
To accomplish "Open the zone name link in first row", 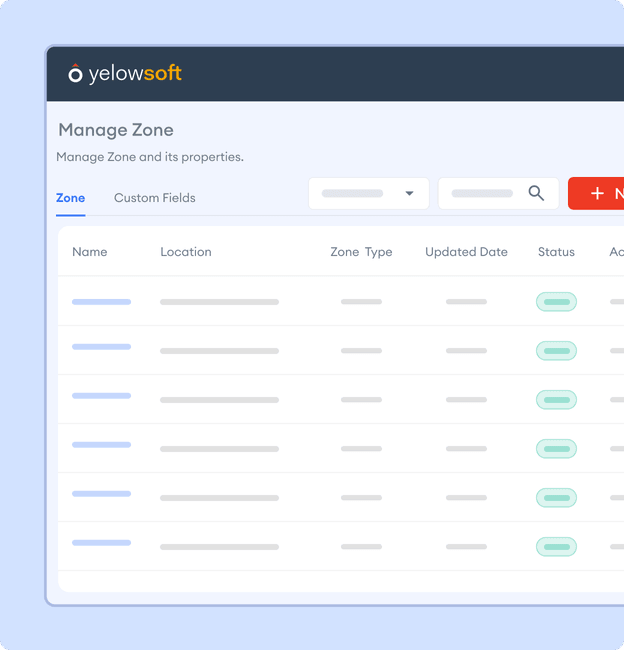I will click(101, 301).
